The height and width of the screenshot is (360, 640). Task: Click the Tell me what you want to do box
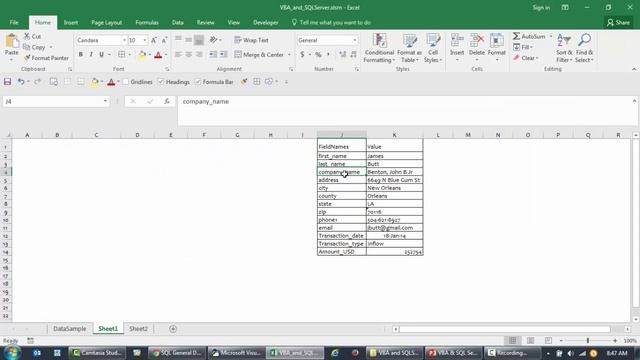click(x=331, y=22)
